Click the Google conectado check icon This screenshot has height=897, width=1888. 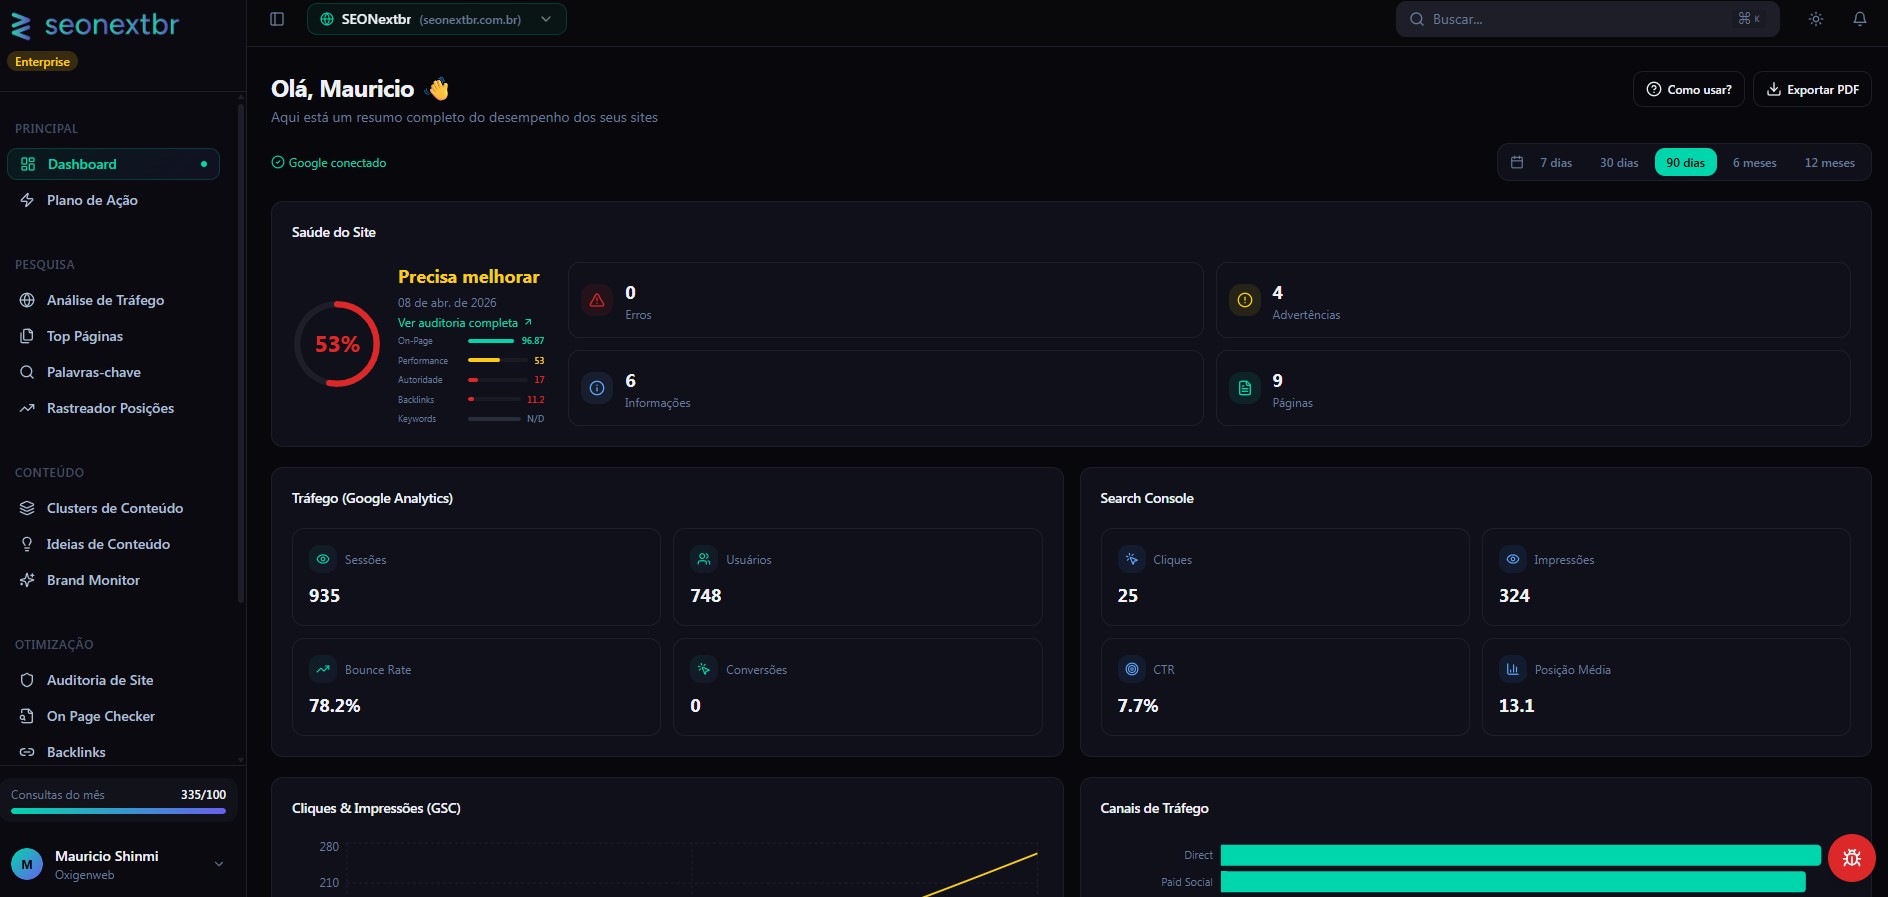pos(278,162)
